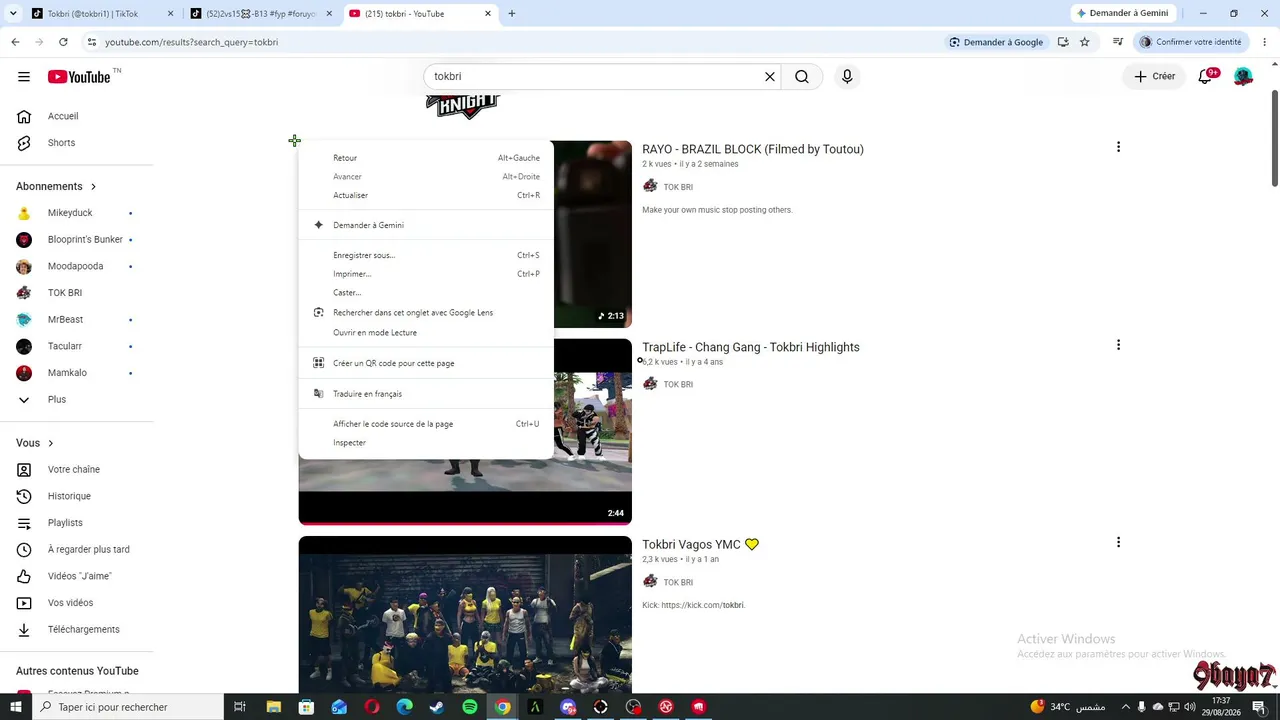Click Demander à Gemini button in title bar
This screenshot has height=720, width=1280.
tap(1122, 14)
